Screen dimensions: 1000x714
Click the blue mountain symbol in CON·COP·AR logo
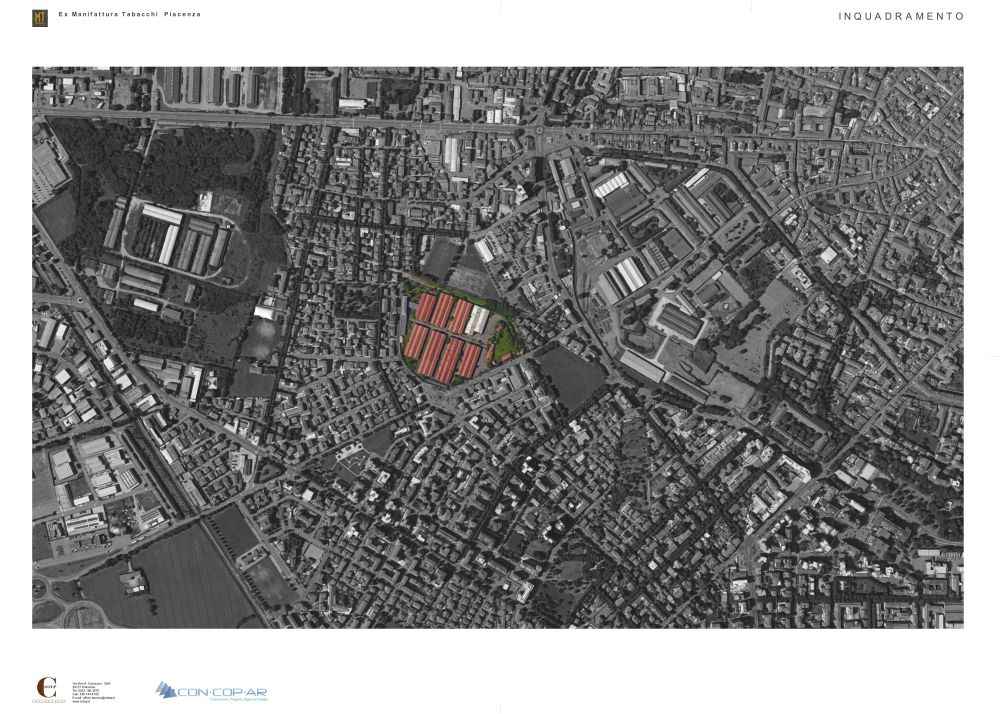point(167,690)
